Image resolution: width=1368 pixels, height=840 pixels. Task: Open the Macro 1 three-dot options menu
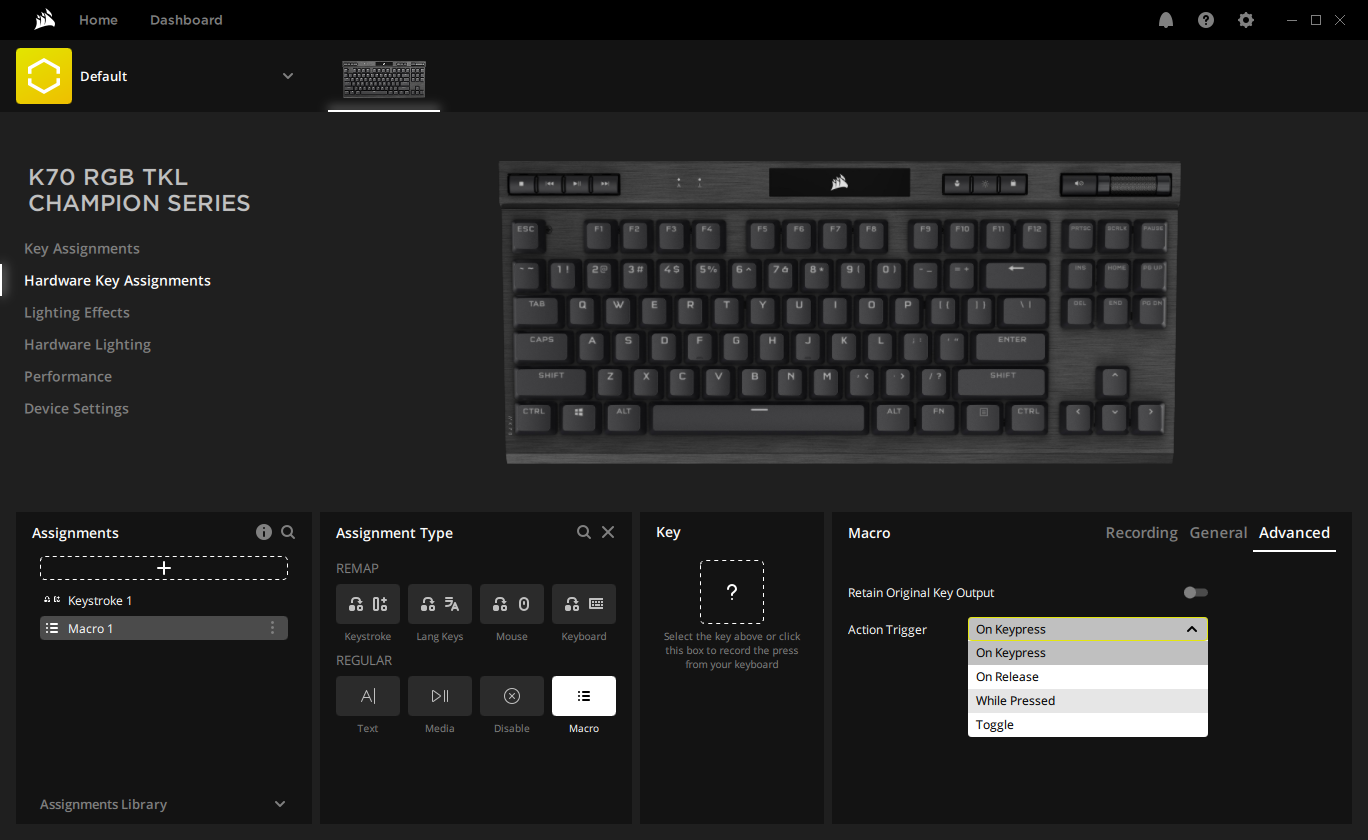click(x=272, y=628)
